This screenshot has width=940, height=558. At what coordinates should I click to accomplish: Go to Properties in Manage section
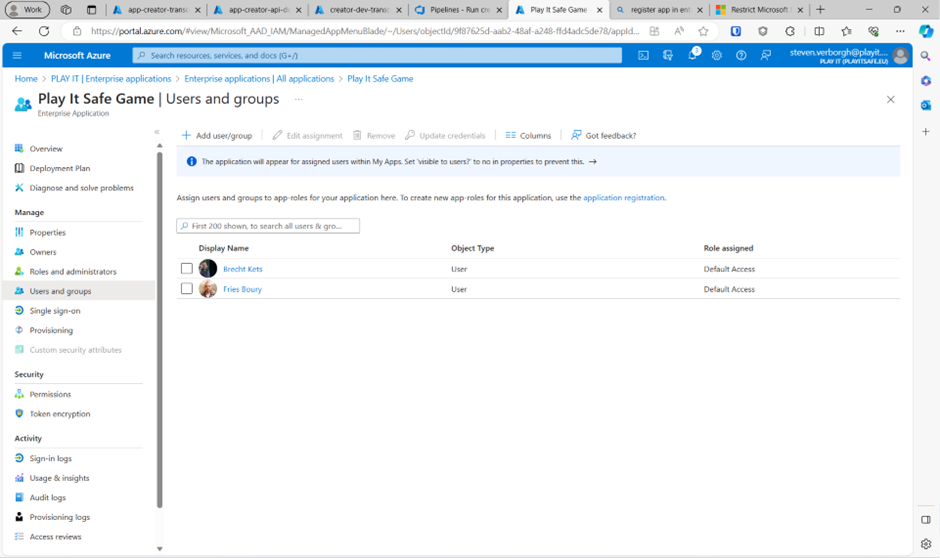tap(47, 232)
